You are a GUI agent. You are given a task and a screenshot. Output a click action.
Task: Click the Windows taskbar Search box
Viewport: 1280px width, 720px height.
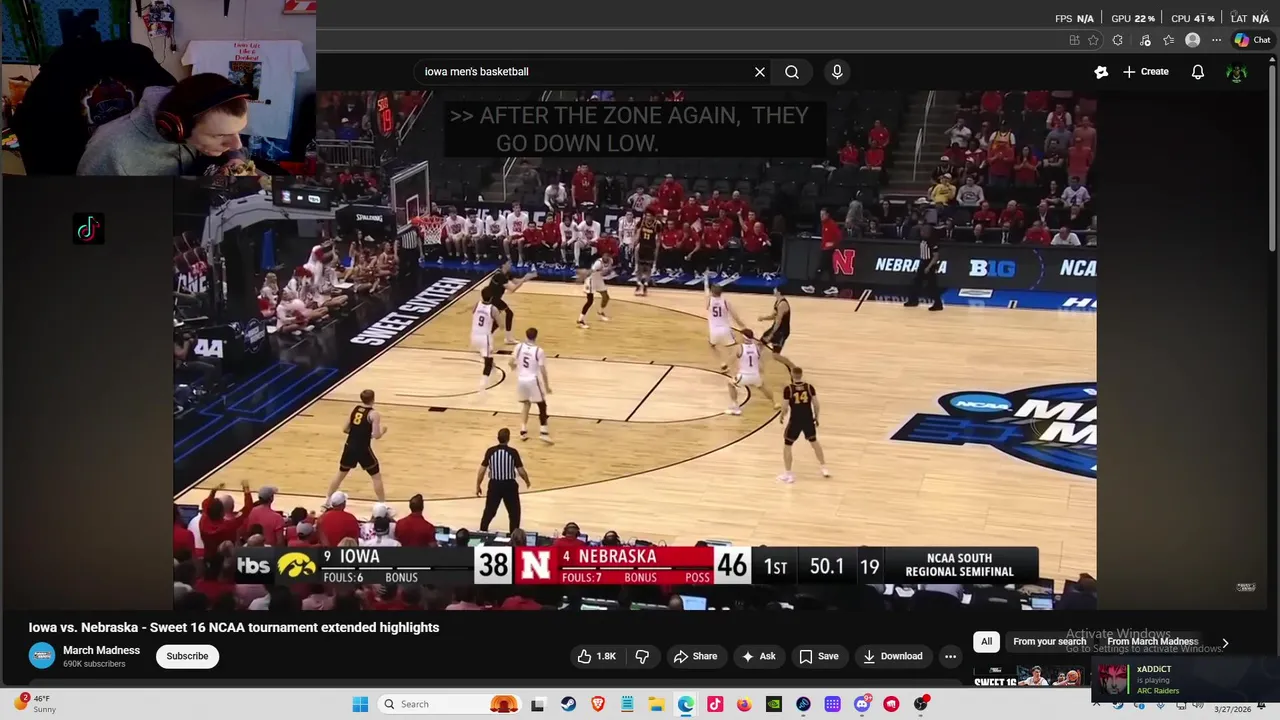(x=451, y=704)
